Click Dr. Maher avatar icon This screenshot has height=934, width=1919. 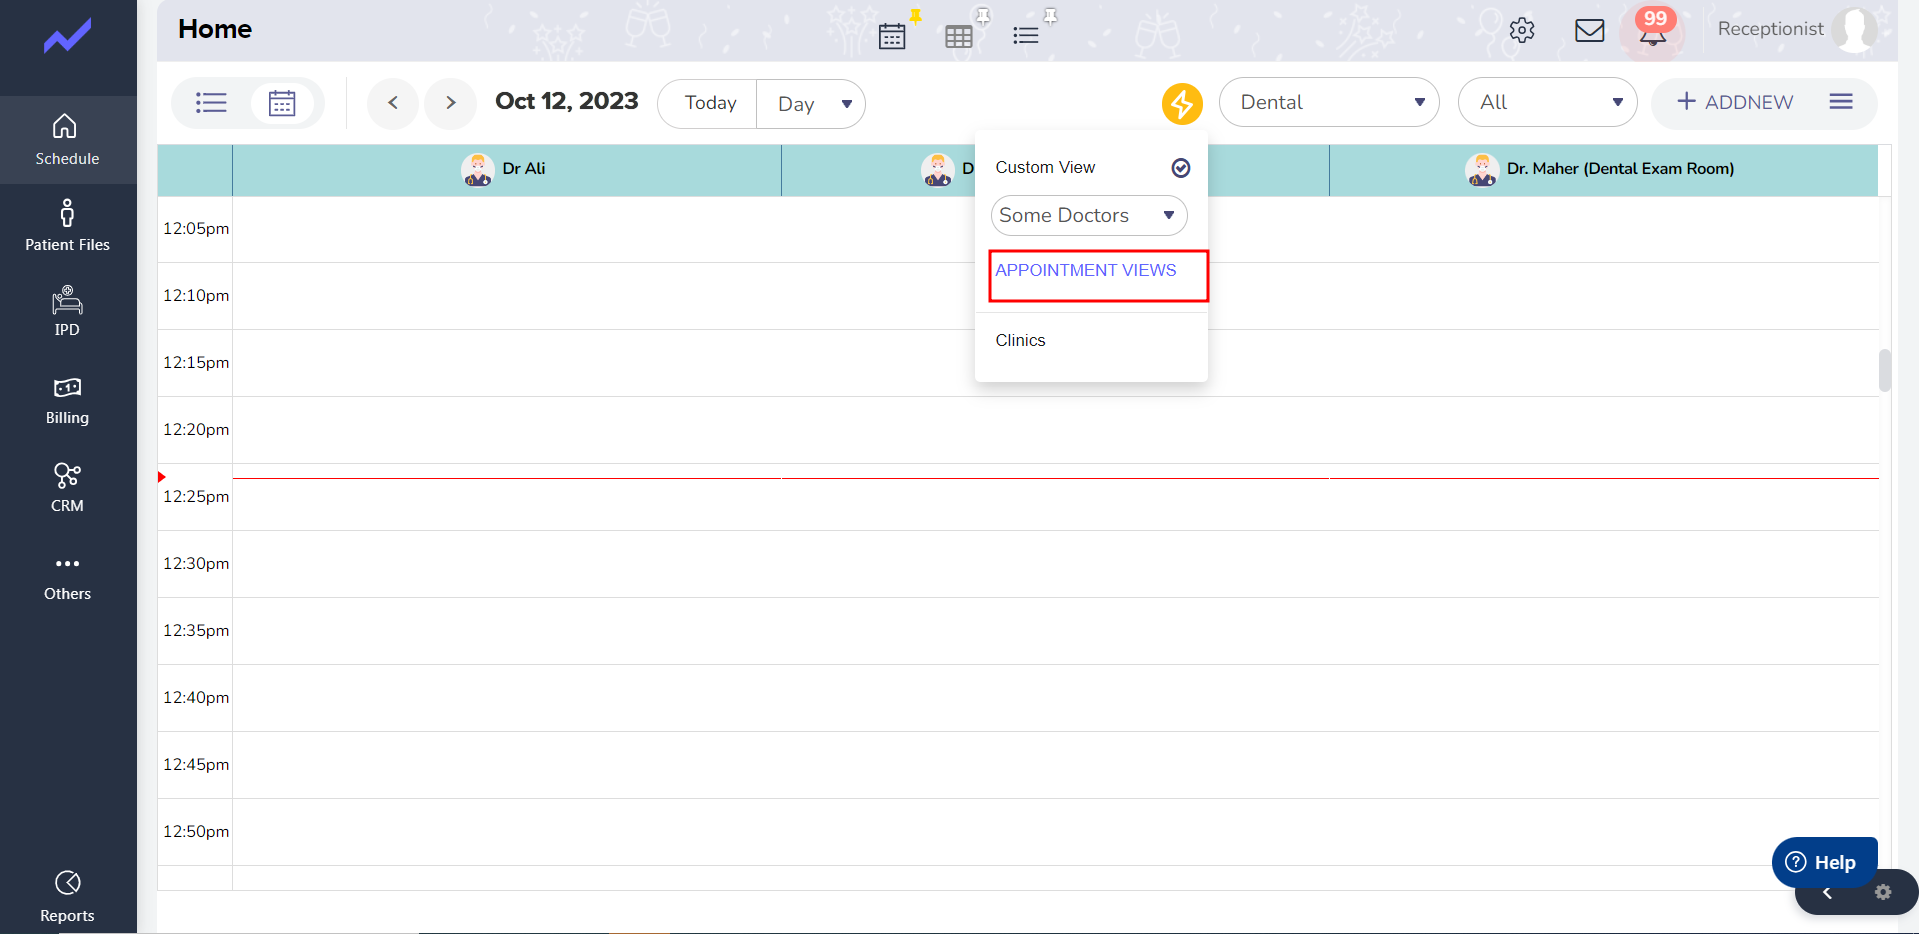tap(1481, 169)
